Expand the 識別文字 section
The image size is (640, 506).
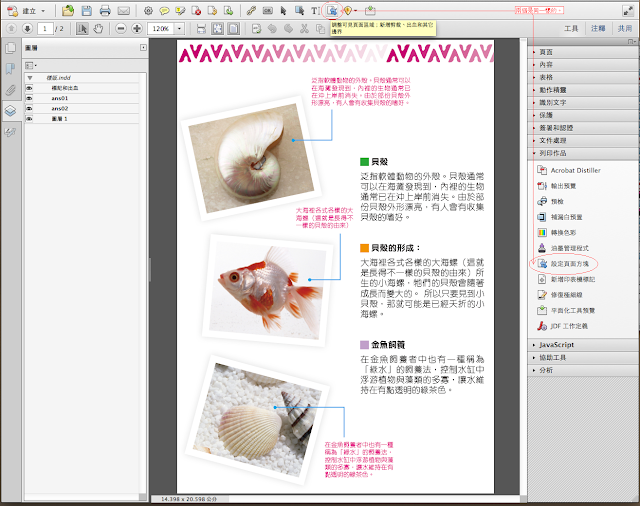pyautogui.click(x=584, y=102)
